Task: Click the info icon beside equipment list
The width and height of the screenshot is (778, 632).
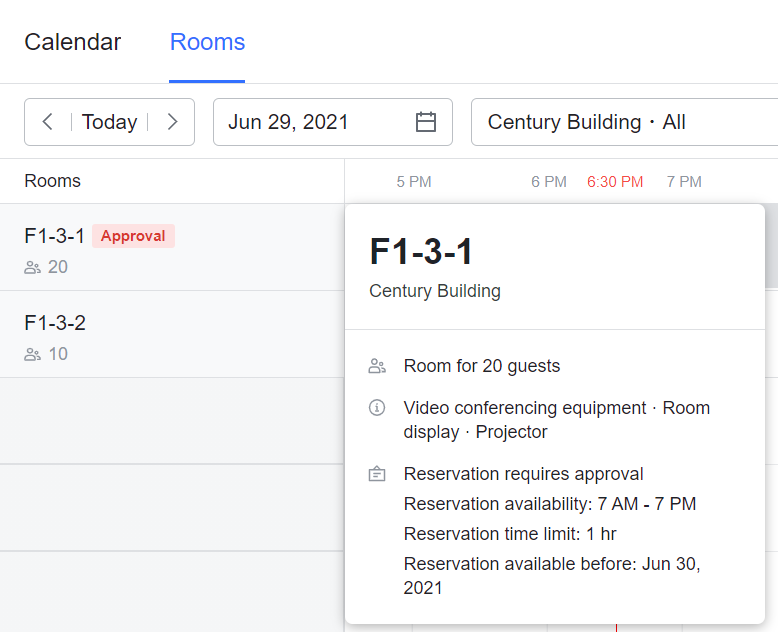Action: coord(377,408)
